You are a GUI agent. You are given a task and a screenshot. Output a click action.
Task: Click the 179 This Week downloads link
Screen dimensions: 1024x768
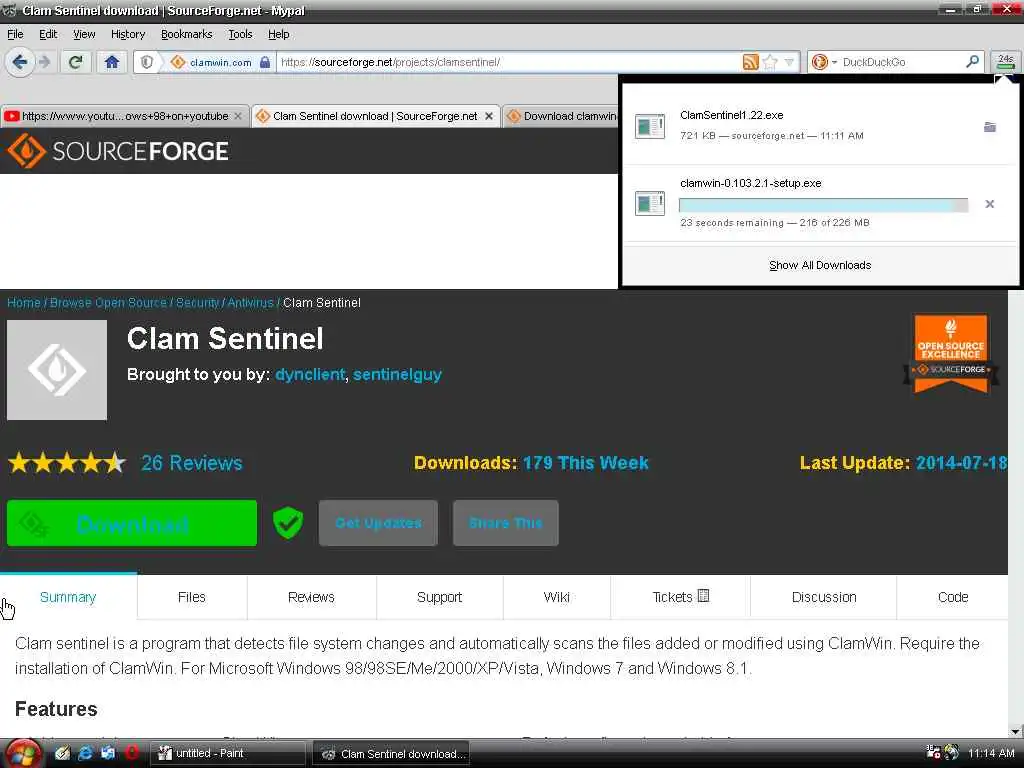coord(585,463)
